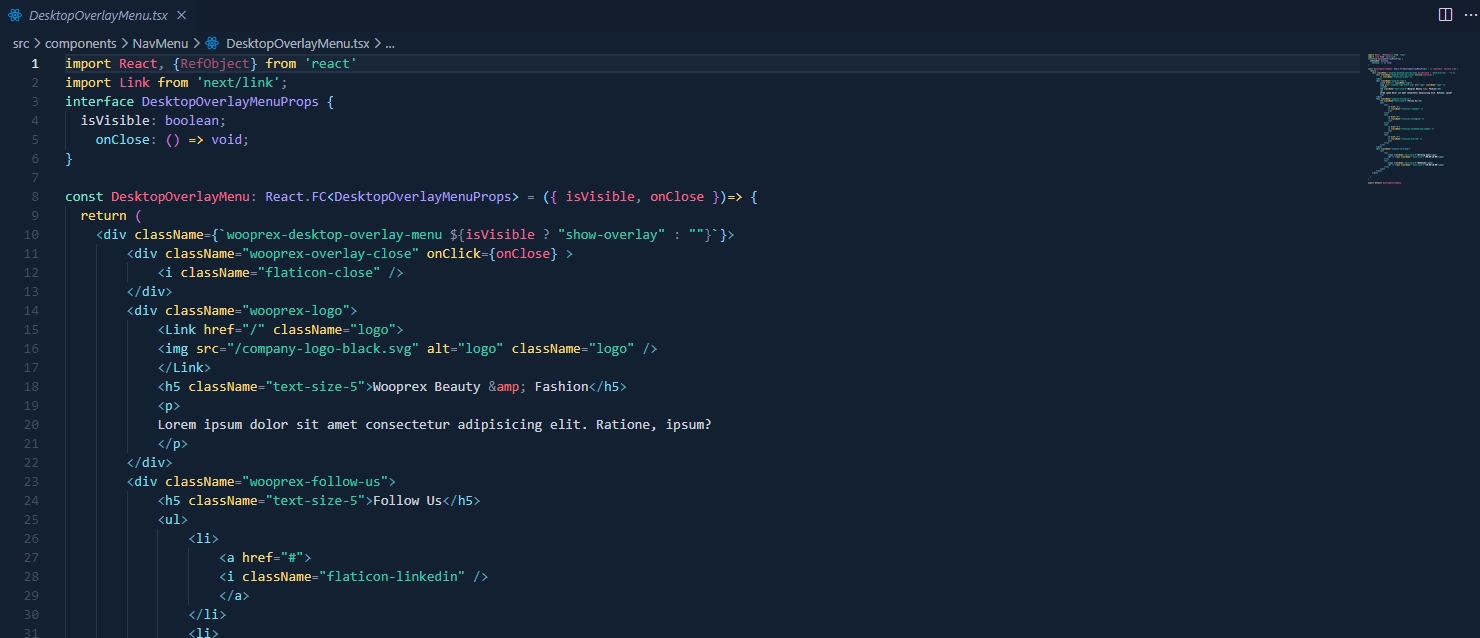Click the React file icon in breadcrumbs
The width and height of the screenshot is (1480, 638).
tap(212, 44)
